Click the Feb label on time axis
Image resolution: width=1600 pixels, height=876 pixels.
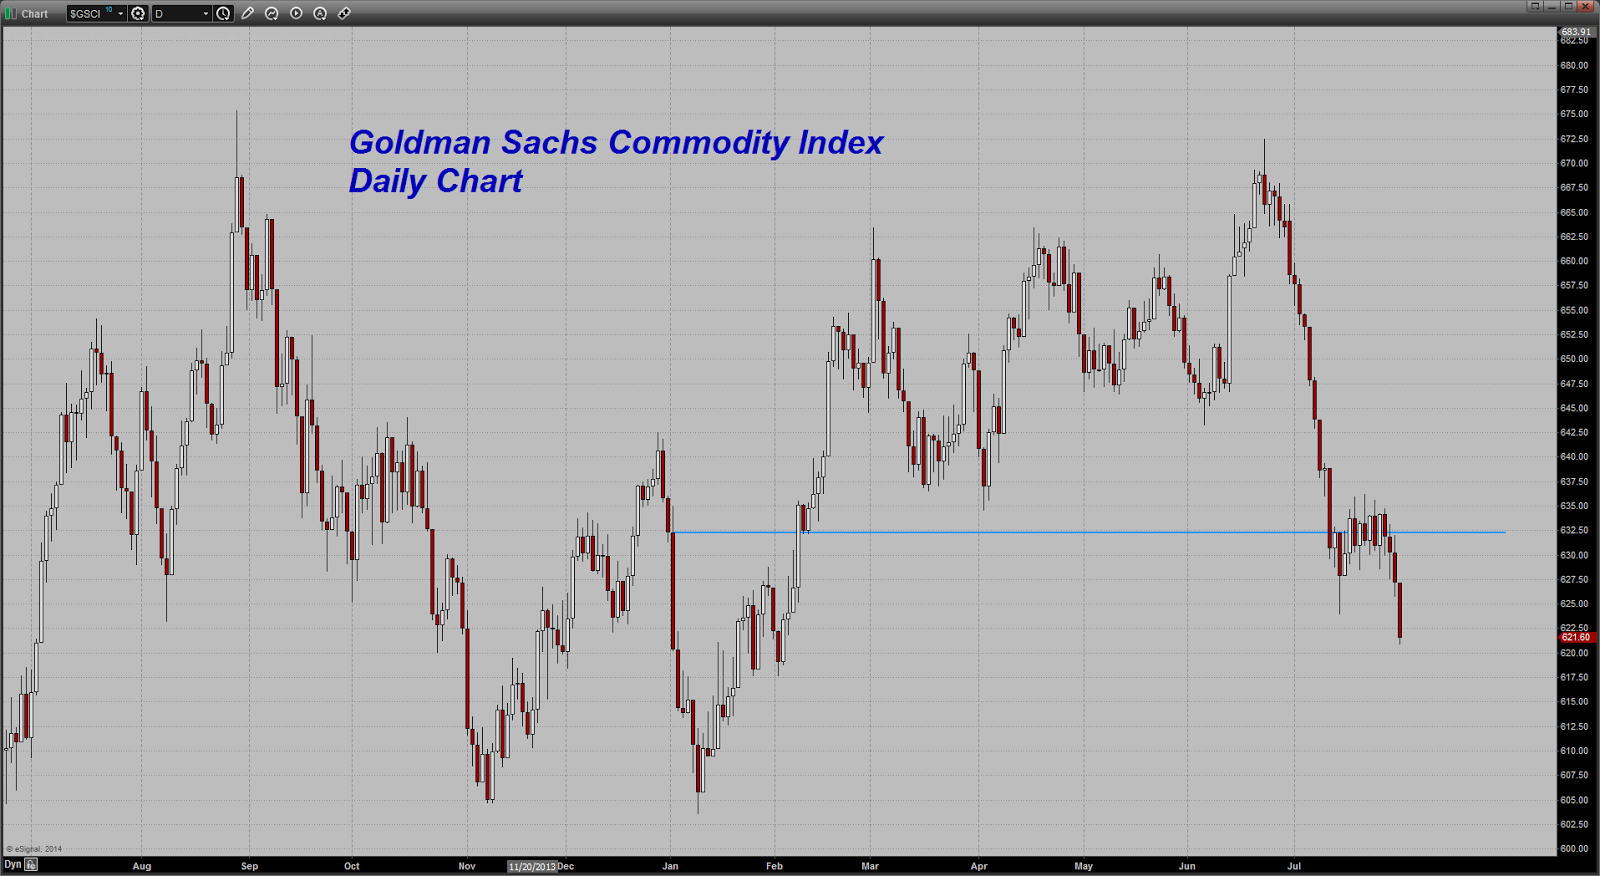[x=774, y=866]
